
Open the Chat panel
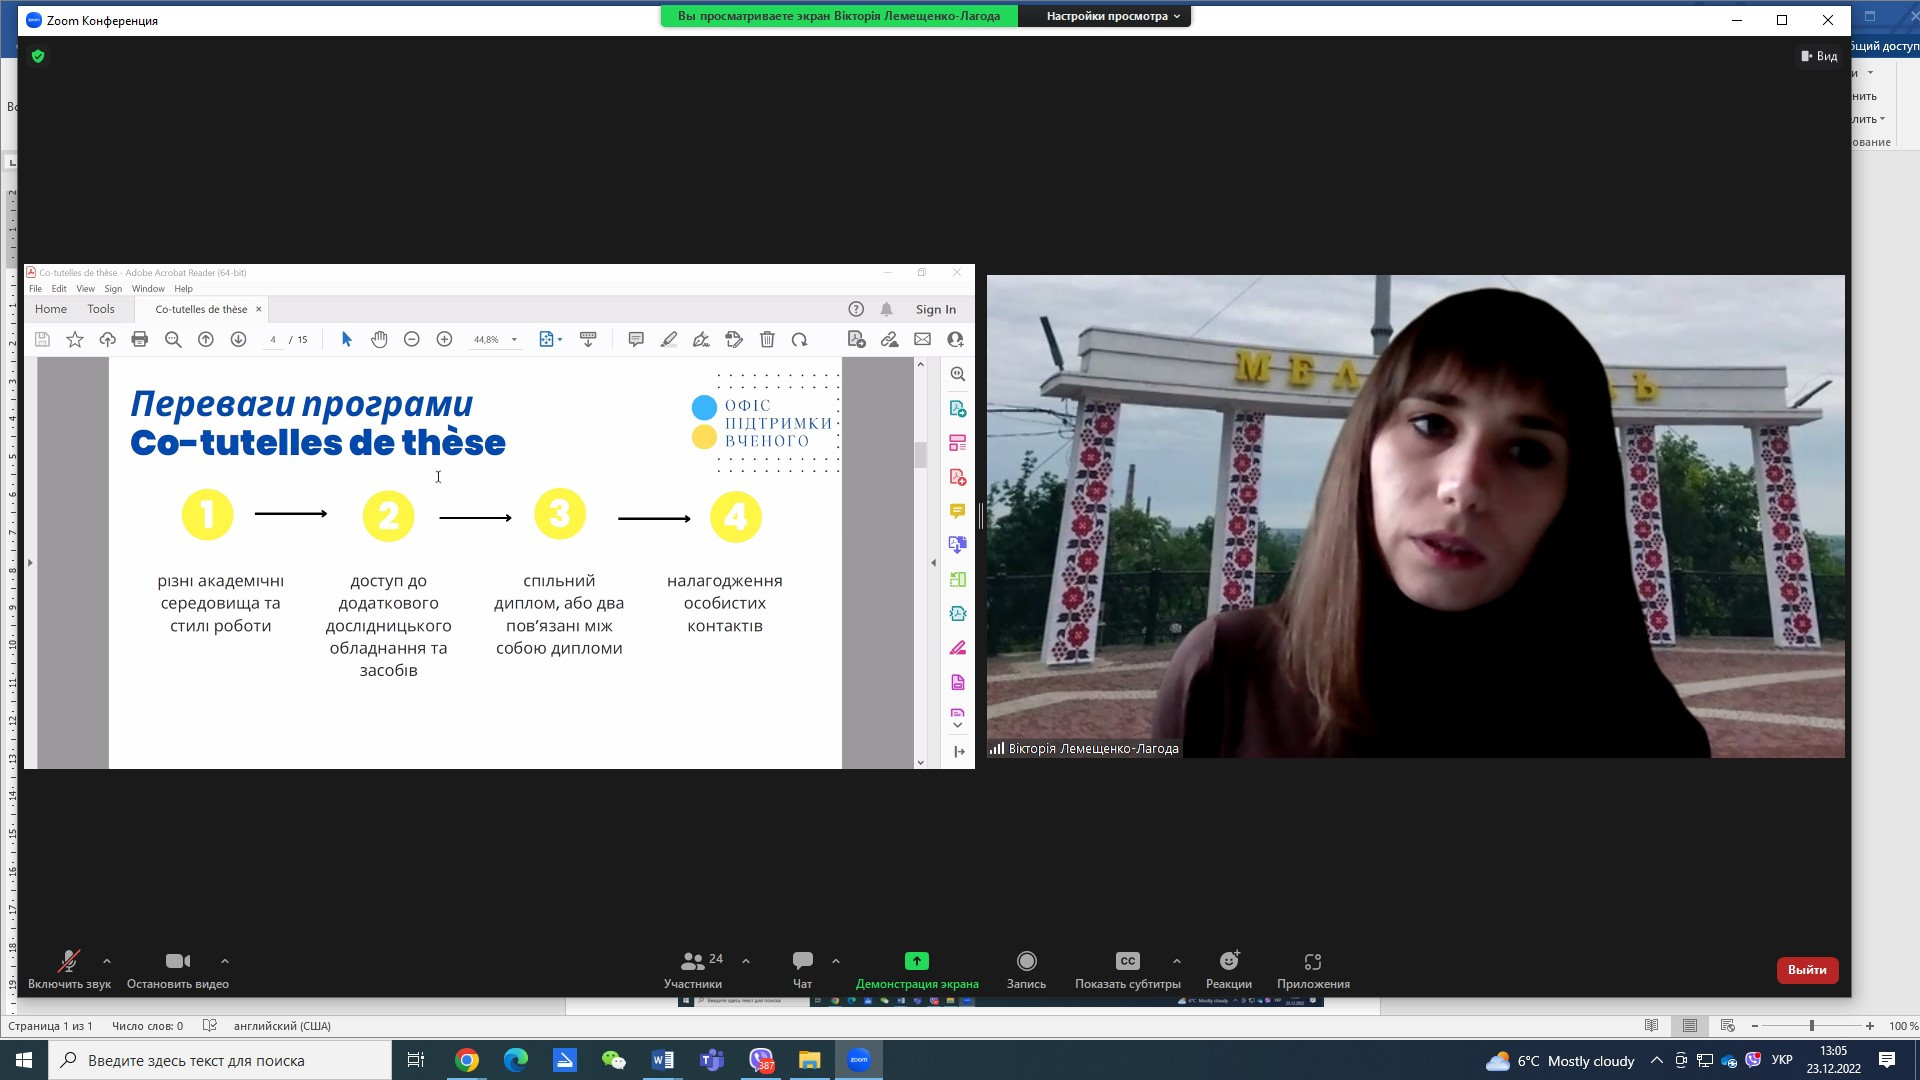[802, 962]
